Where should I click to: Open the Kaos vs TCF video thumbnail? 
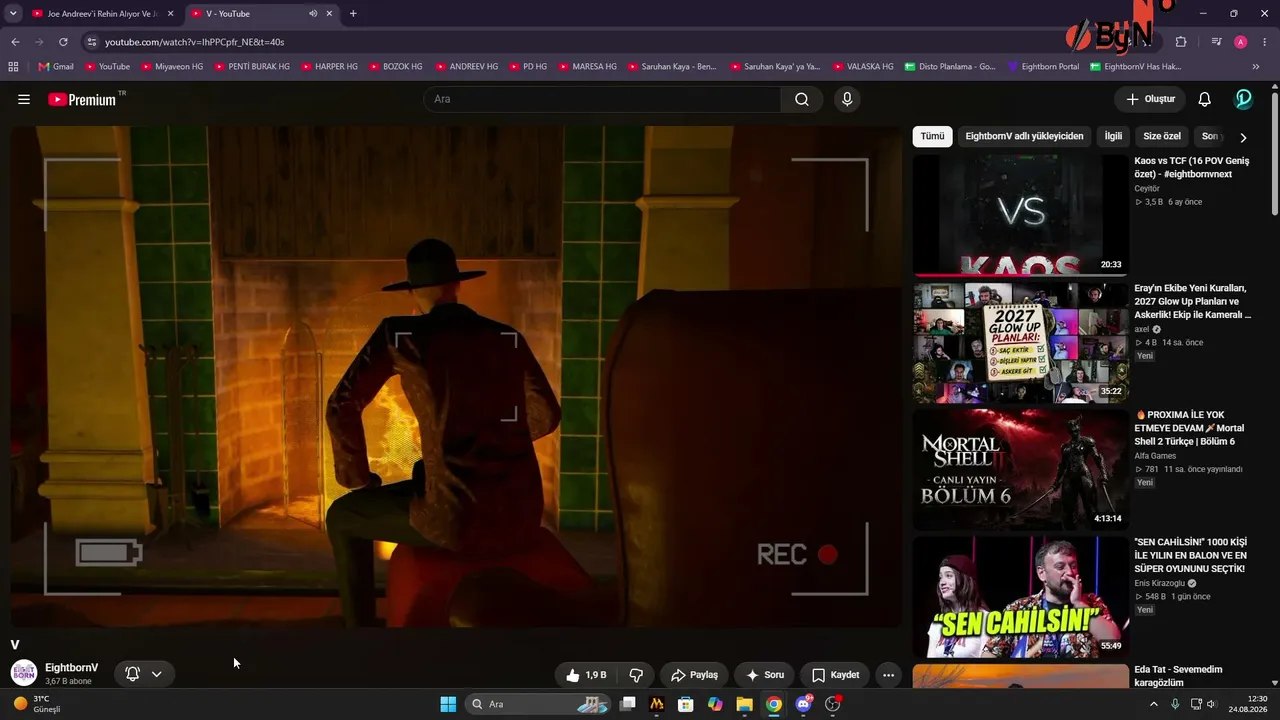1020,214
